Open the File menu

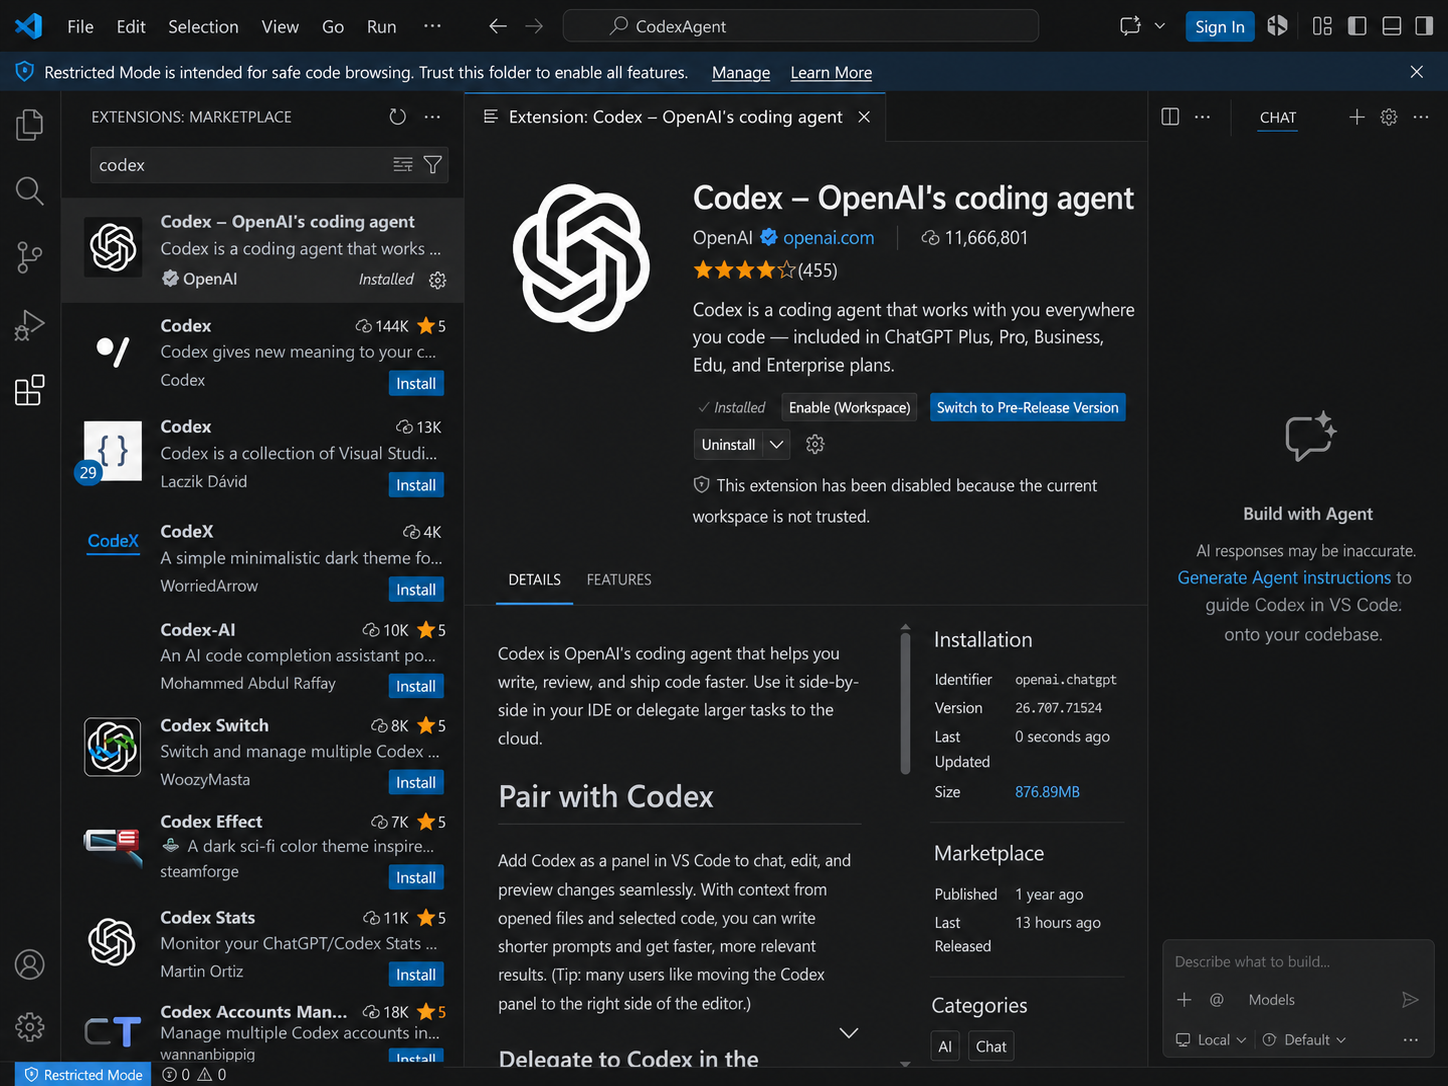(x=80, y=27)
